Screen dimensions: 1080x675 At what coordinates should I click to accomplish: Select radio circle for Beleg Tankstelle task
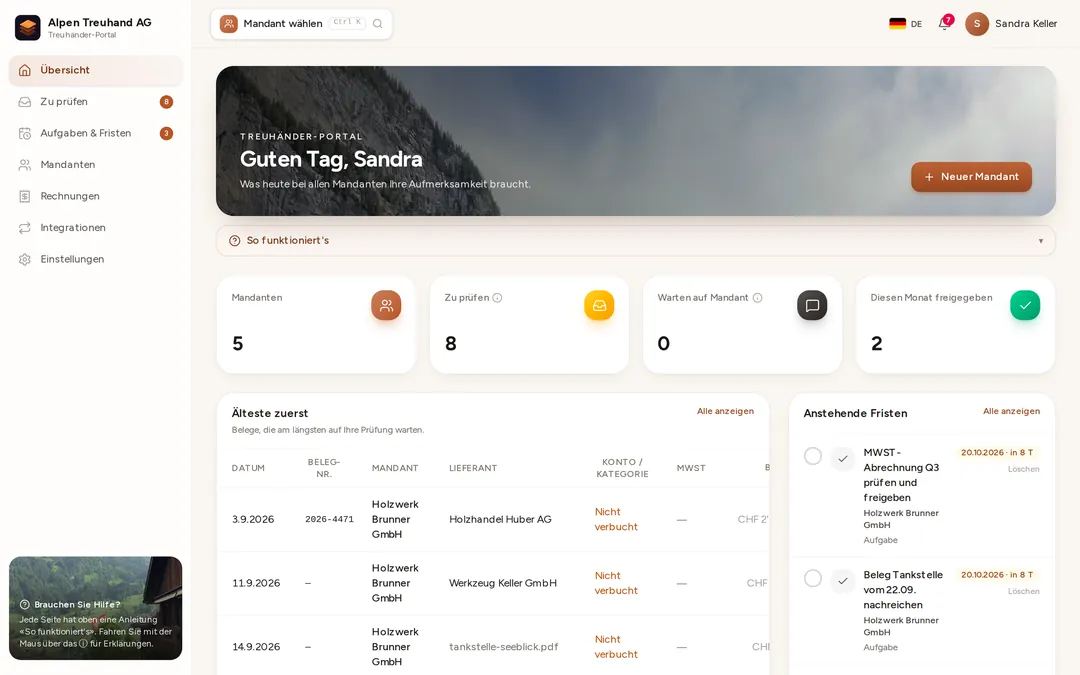813,579
